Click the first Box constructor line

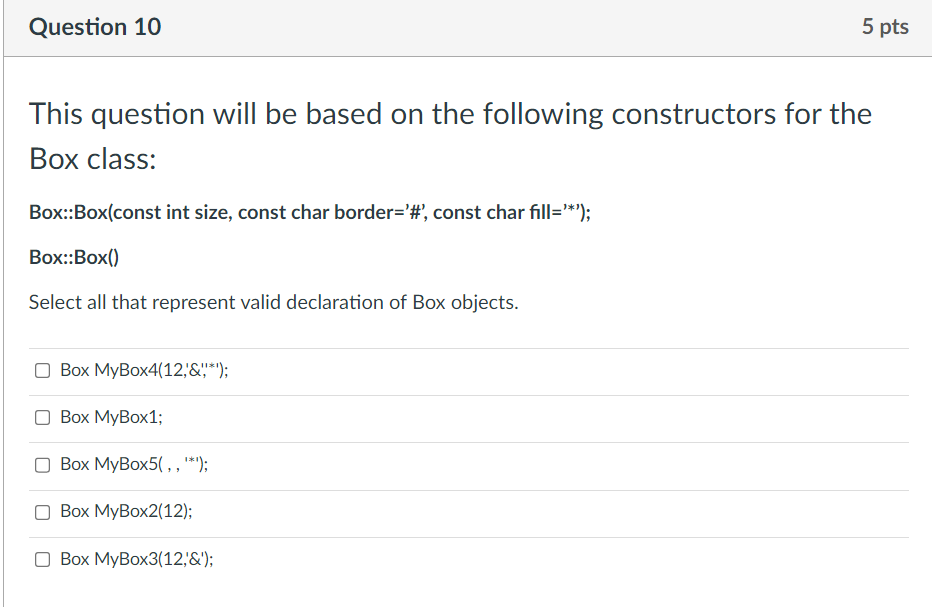click(x=309, y=211)
